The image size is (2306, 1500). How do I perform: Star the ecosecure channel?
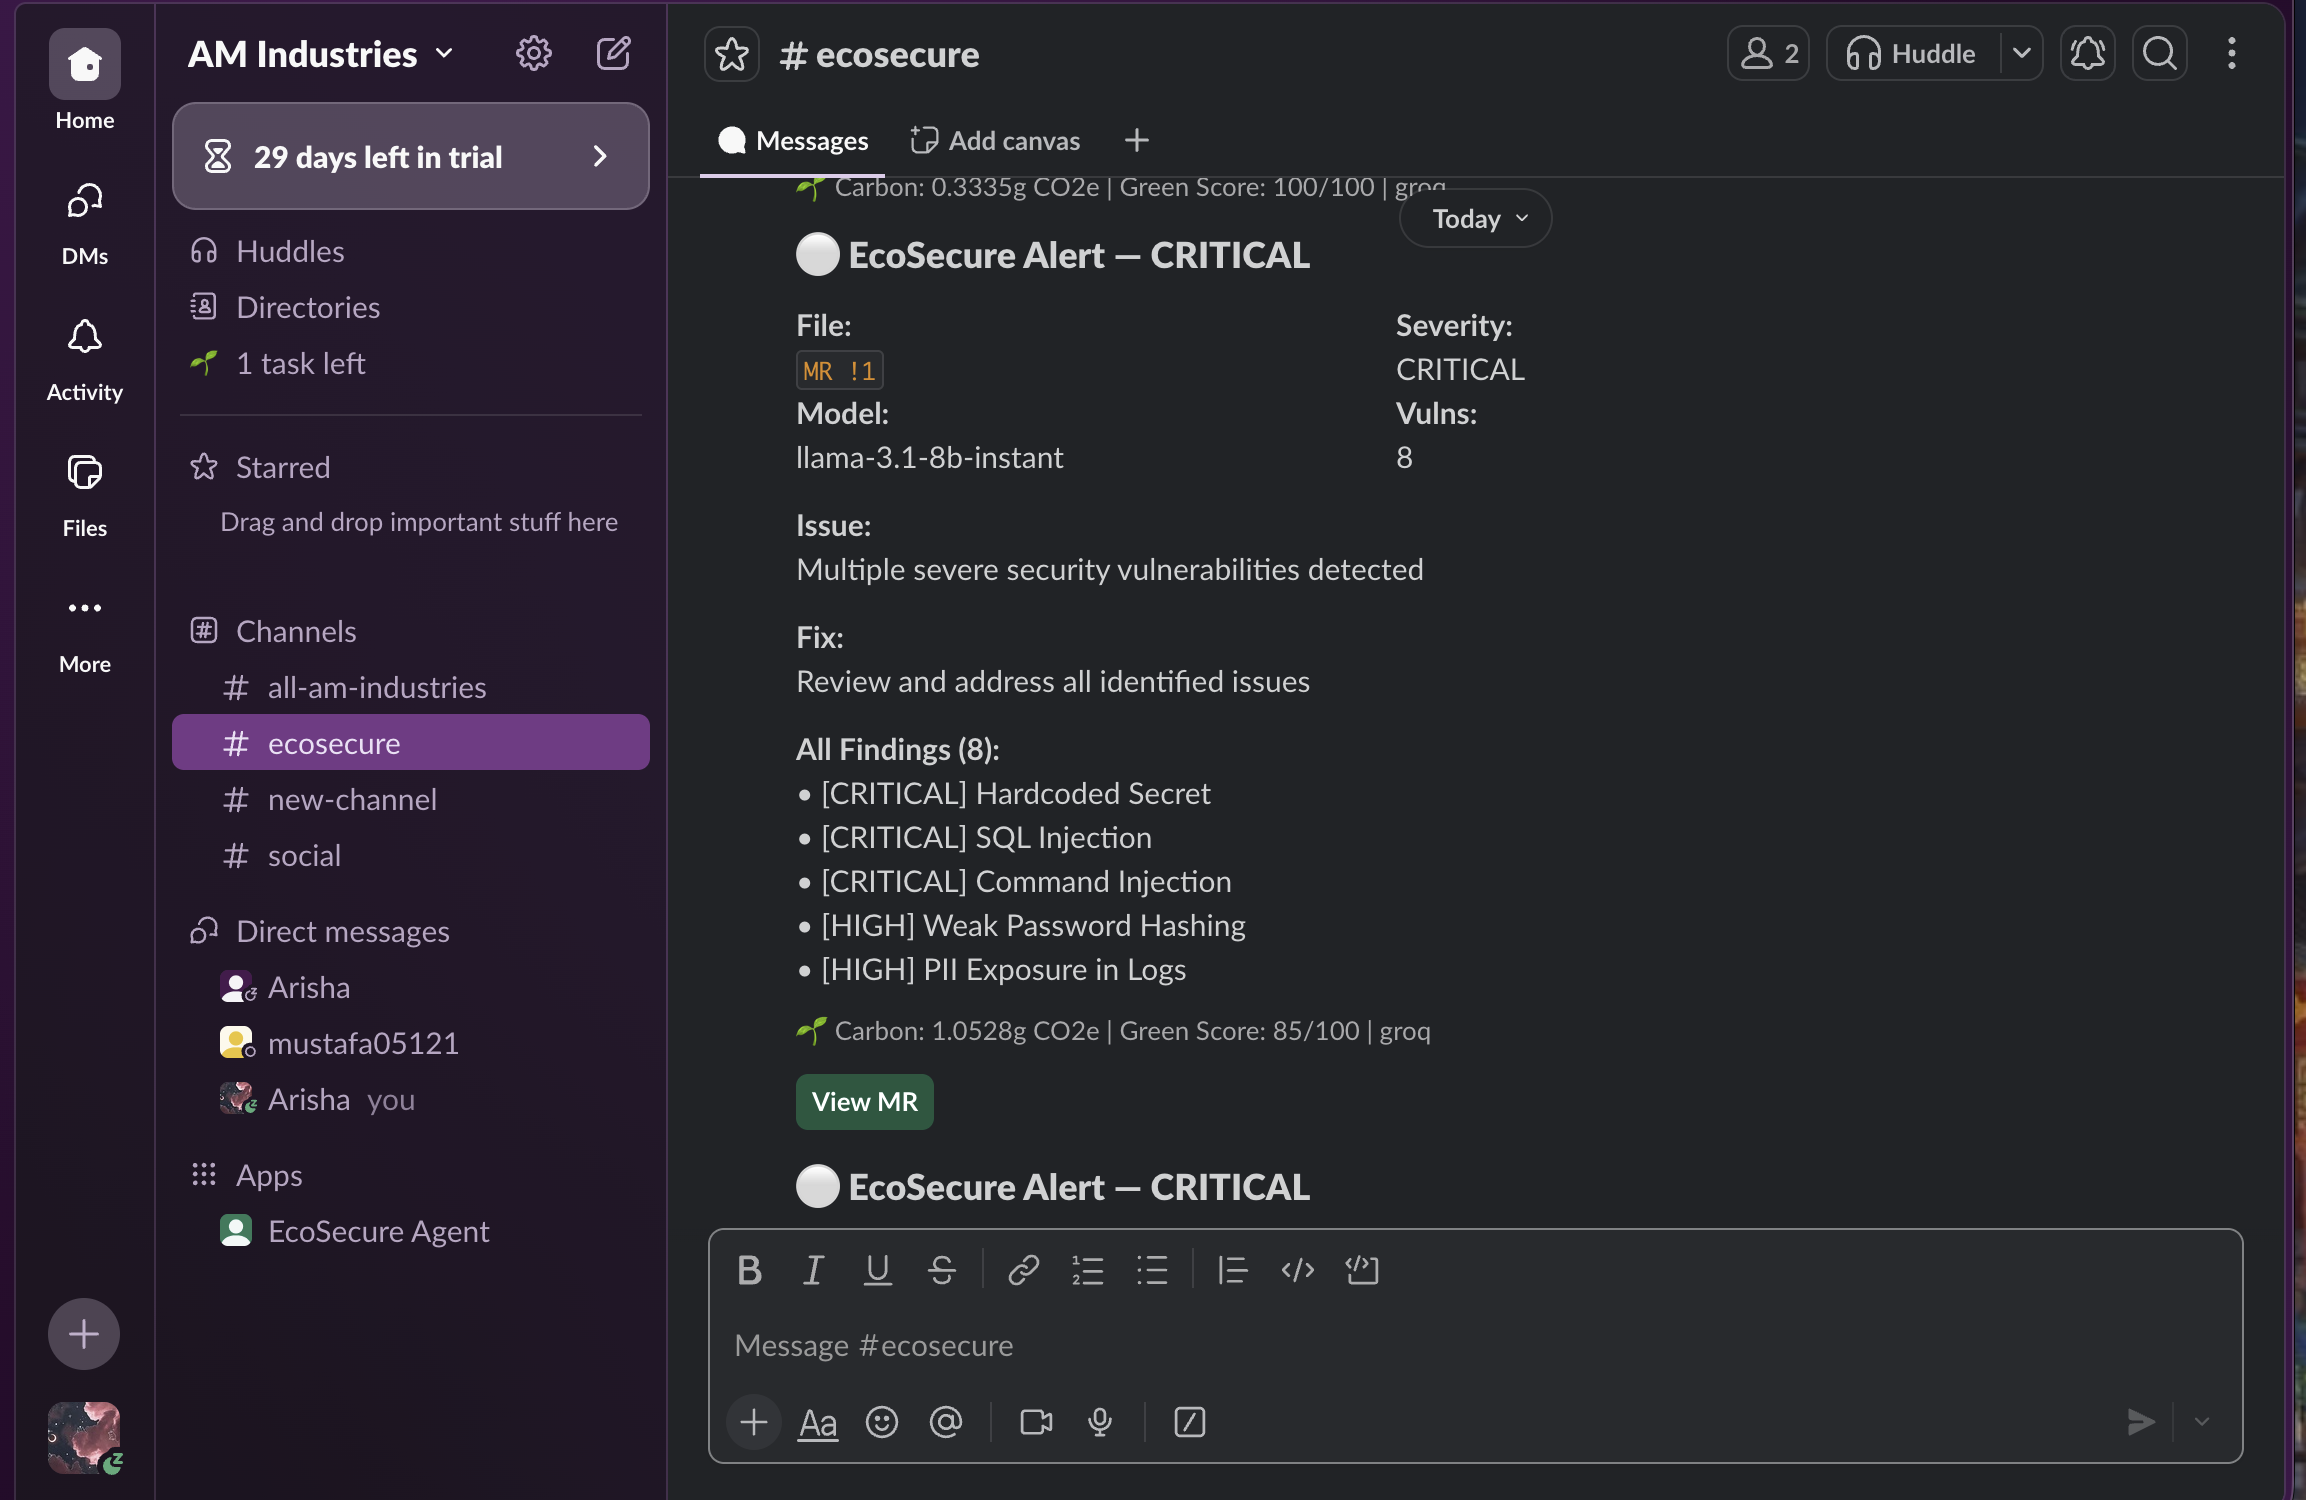coord(732,54)
